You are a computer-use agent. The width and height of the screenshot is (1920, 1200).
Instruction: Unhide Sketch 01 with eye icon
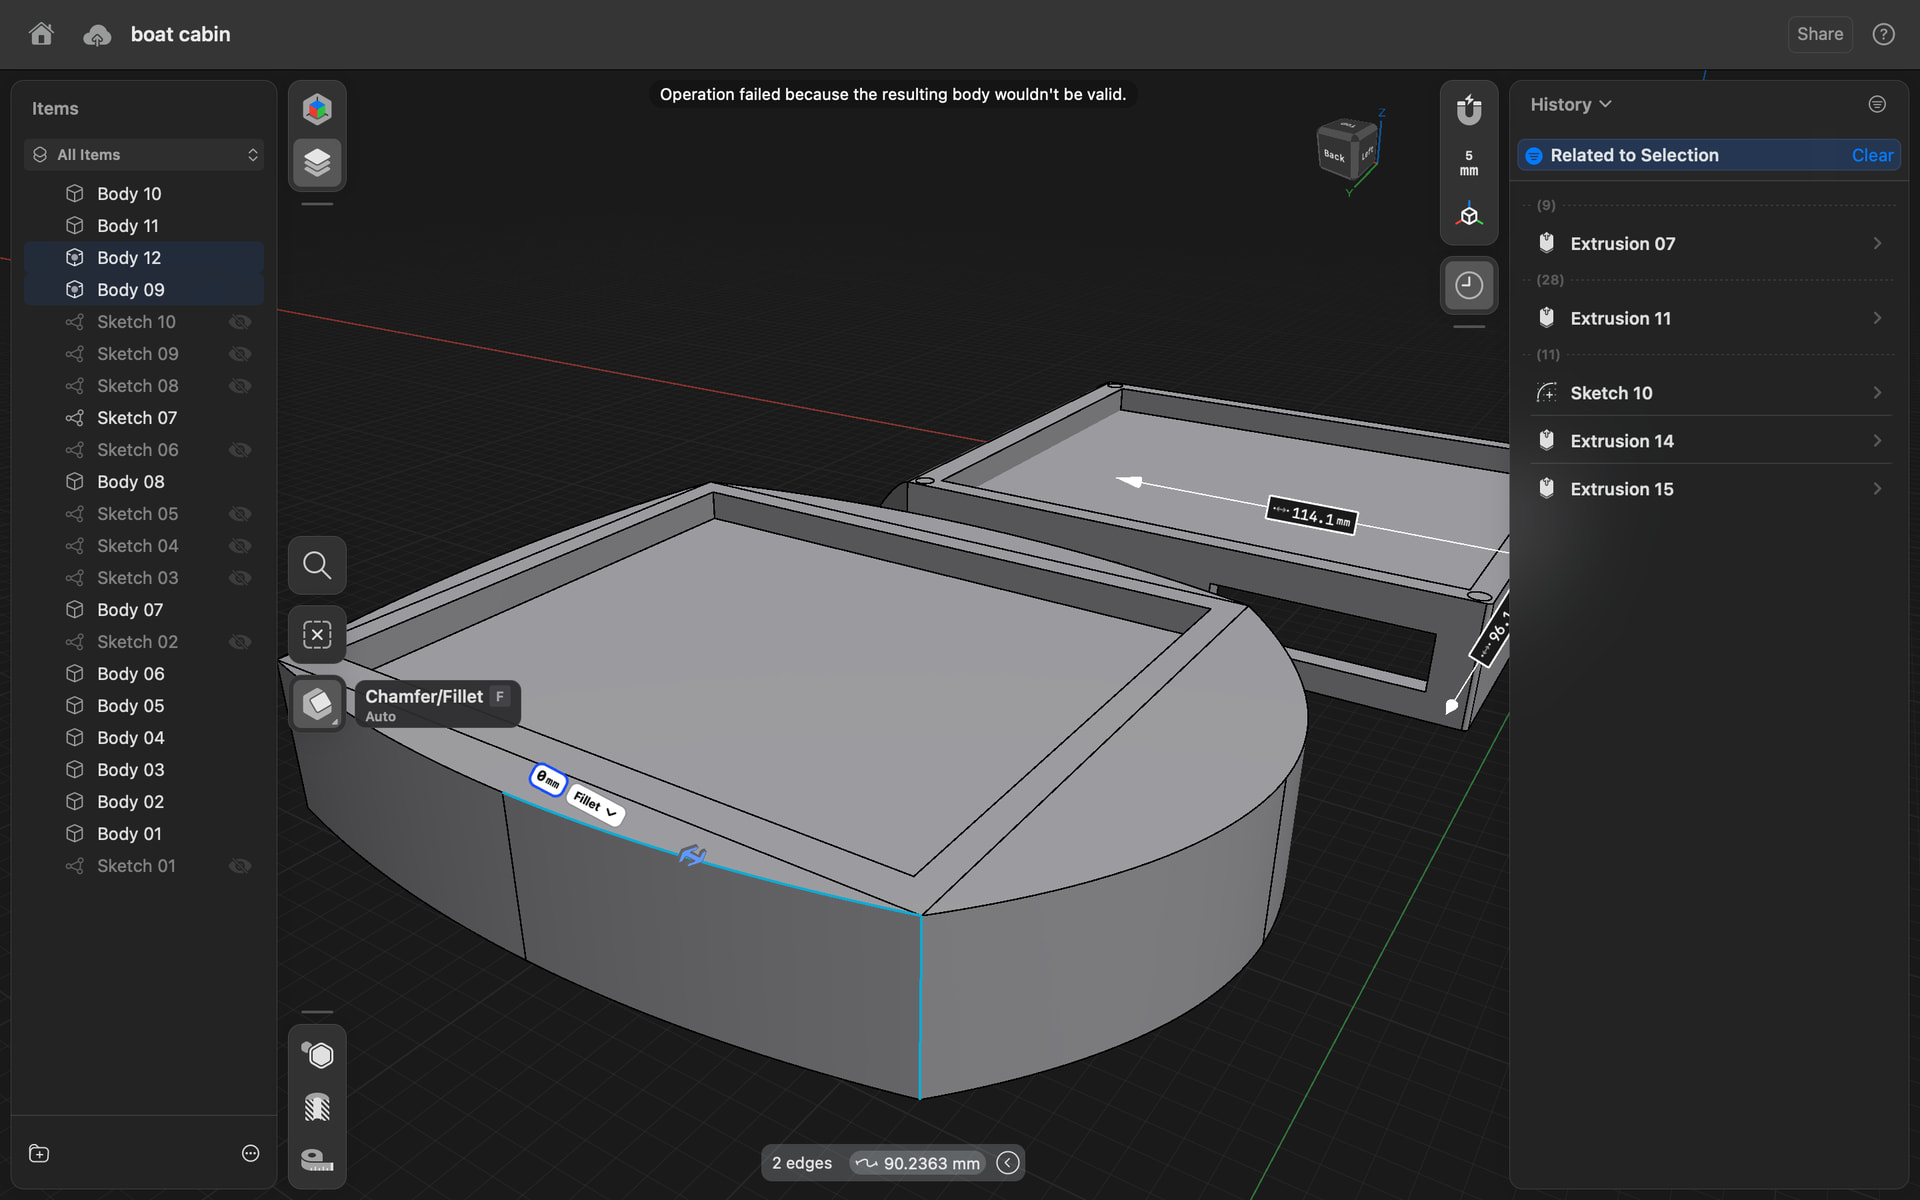(240, 866)
